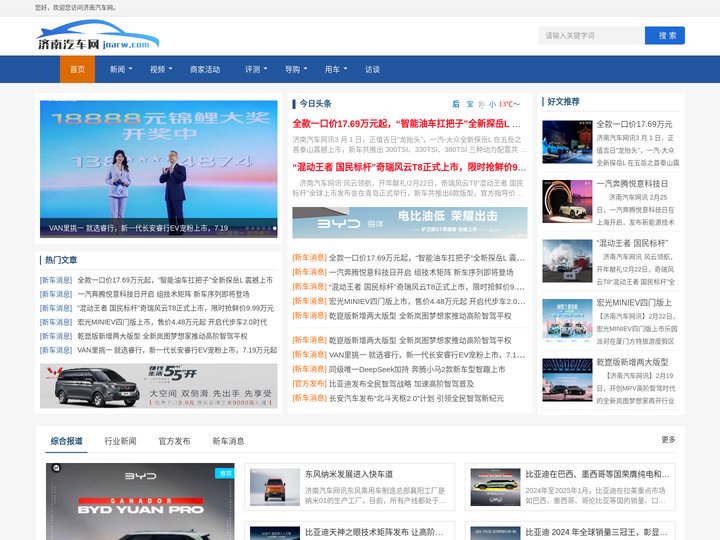Click 热门文章 section heading
This screenshot has width=720, height=540.
[61, 260]
